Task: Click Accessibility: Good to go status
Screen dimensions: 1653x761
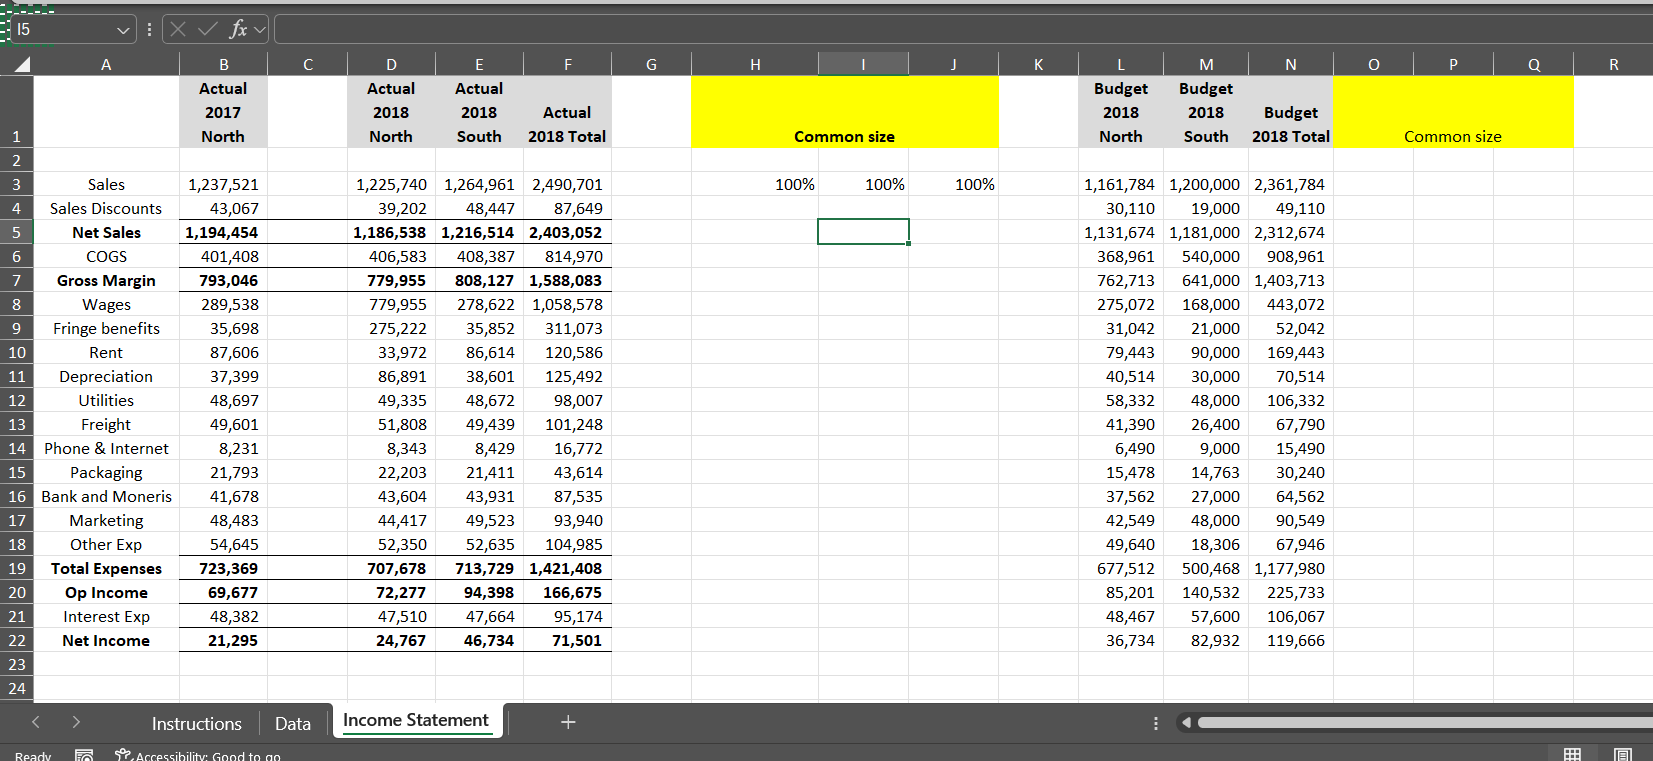Action: 198,755
